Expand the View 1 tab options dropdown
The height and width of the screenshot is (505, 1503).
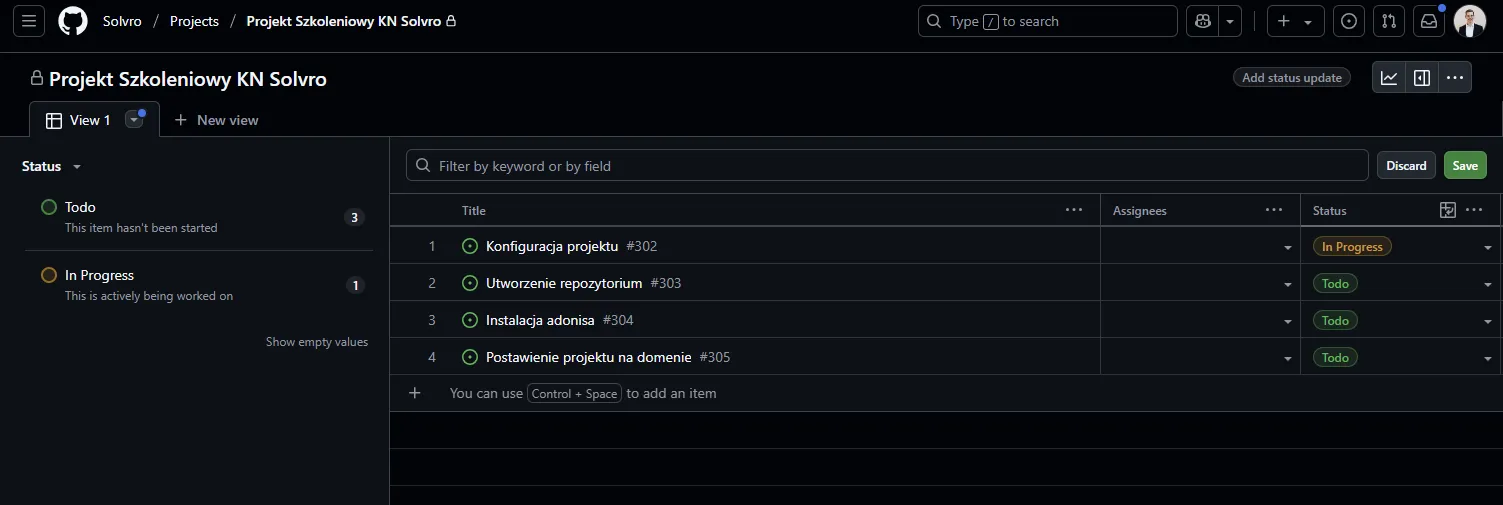pyautogui.click(x=134, y=120)
